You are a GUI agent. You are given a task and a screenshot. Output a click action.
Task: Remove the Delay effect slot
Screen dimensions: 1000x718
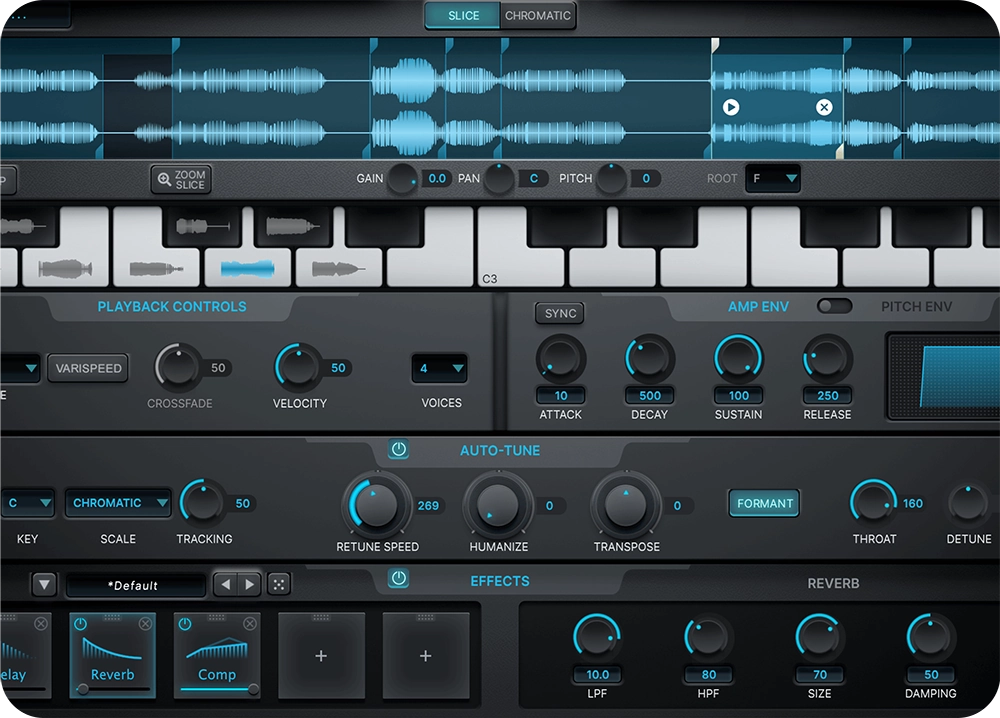click(41, 624)
